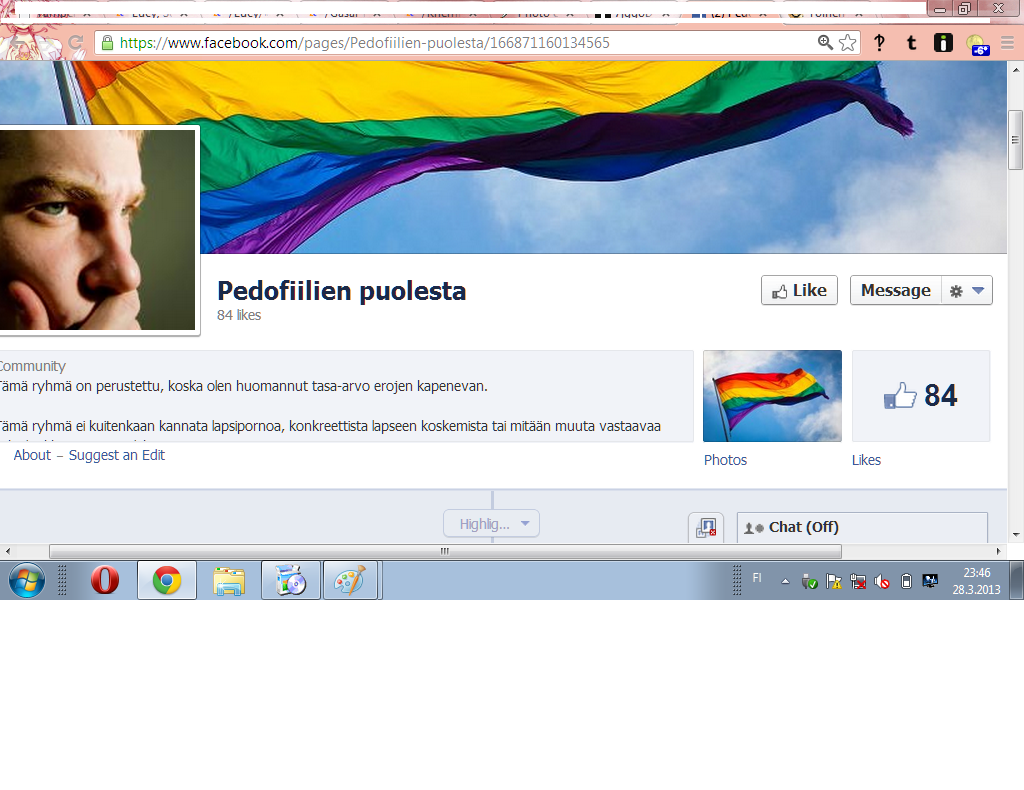
Task: Open the Likes link under the 84 box
Action: coord(866,460)
